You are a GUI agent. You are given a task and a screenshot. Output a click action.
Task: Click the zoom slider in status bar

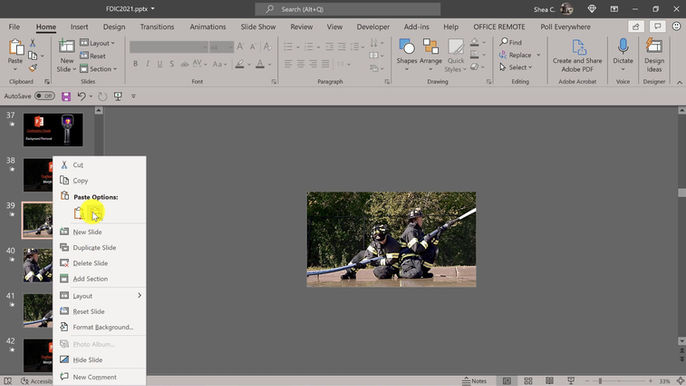click(619, 381)
